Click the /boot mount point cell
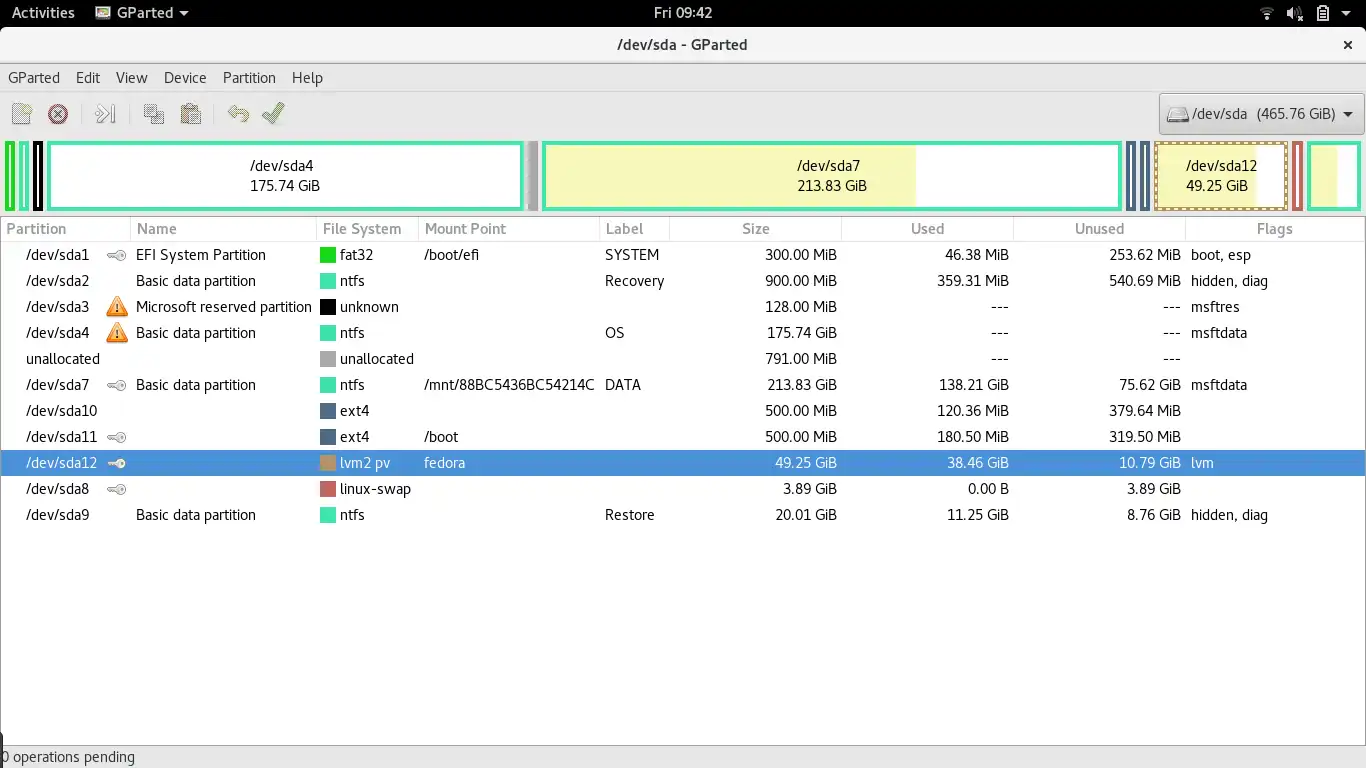 point(441,437)
